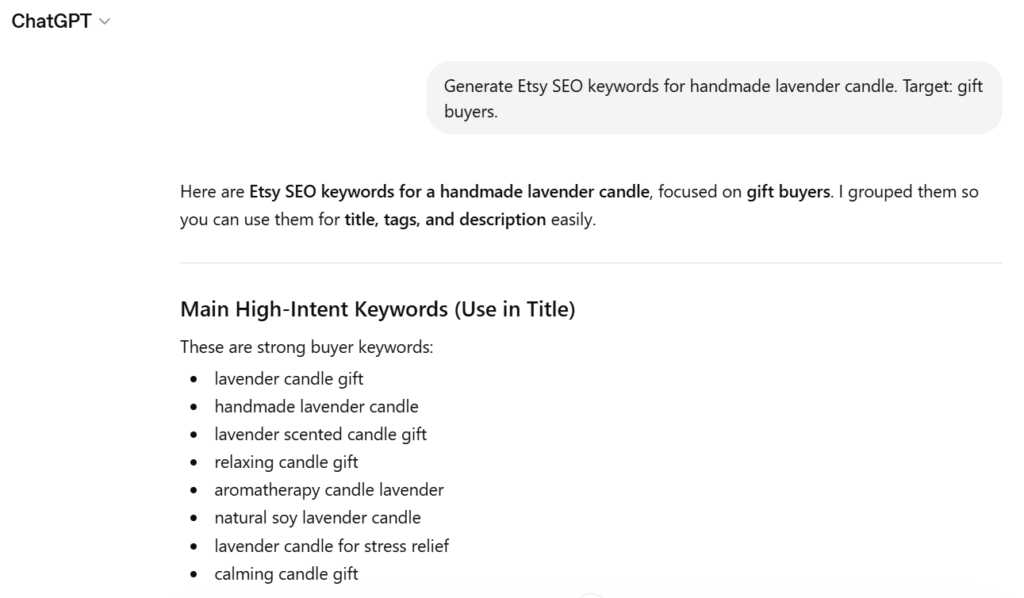This screenshot has width=1024, height=598.
Task: Click bold 'title, tags, and description' text
Action: (445, 220)
